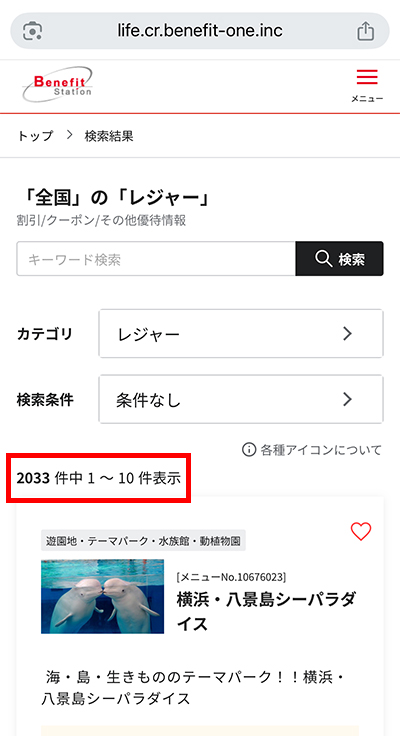Open 横浜・八景島シーパラダイス listing title
400x736 pixels.
pos(267,612)
